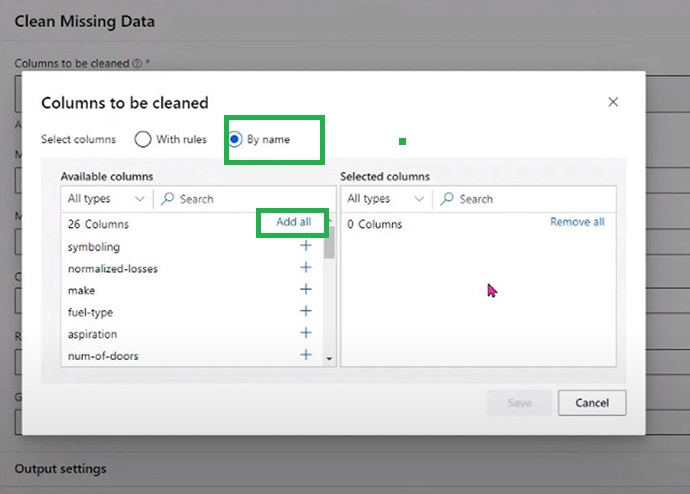Click the info icon beside Columns to be cleaned
The height and width of the screenshot is (494, 690).
137,63
